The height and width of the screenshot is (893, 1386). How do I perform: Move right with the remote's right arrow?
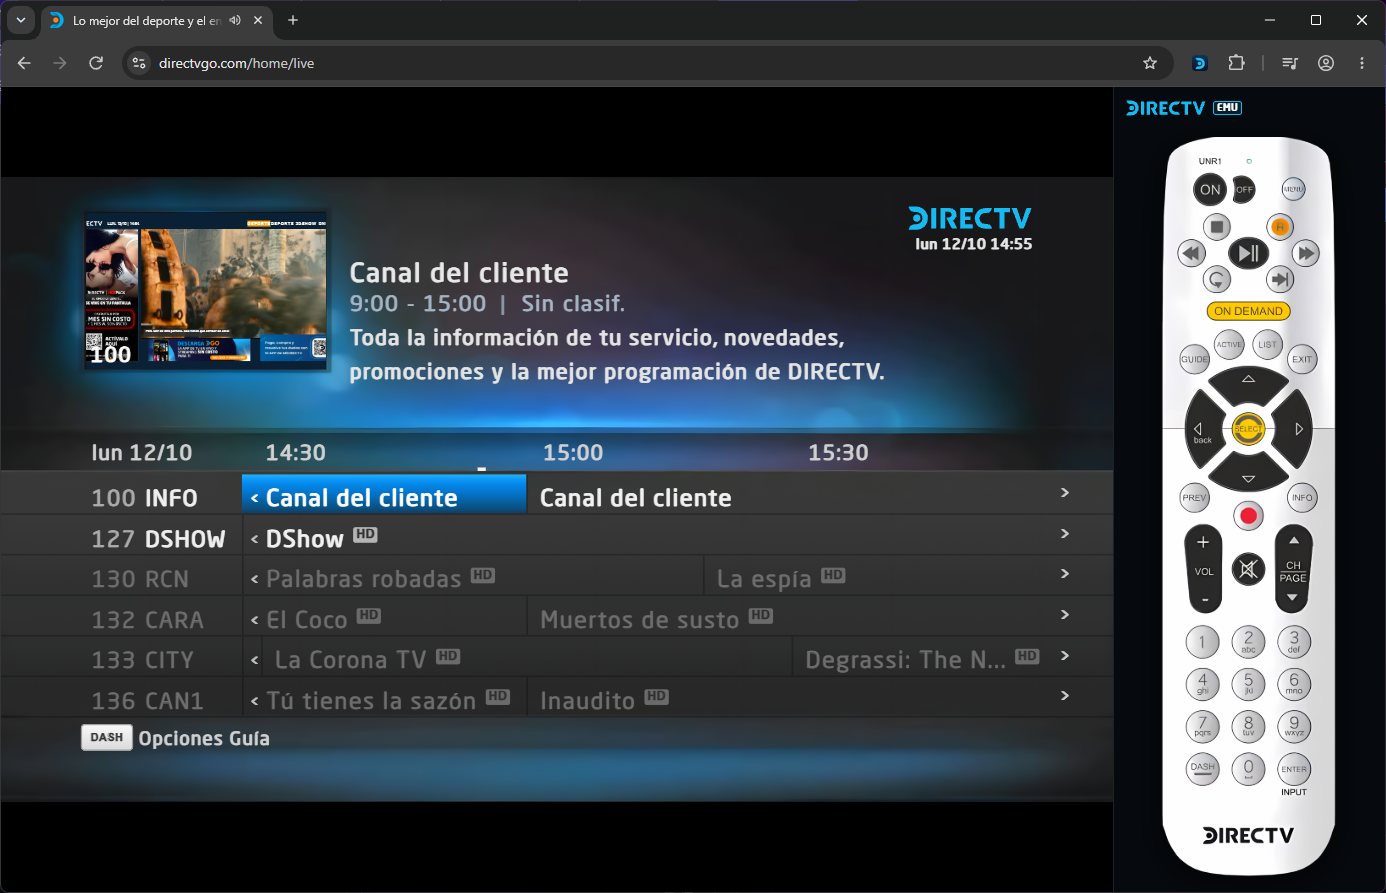(x=1296, y=429)
